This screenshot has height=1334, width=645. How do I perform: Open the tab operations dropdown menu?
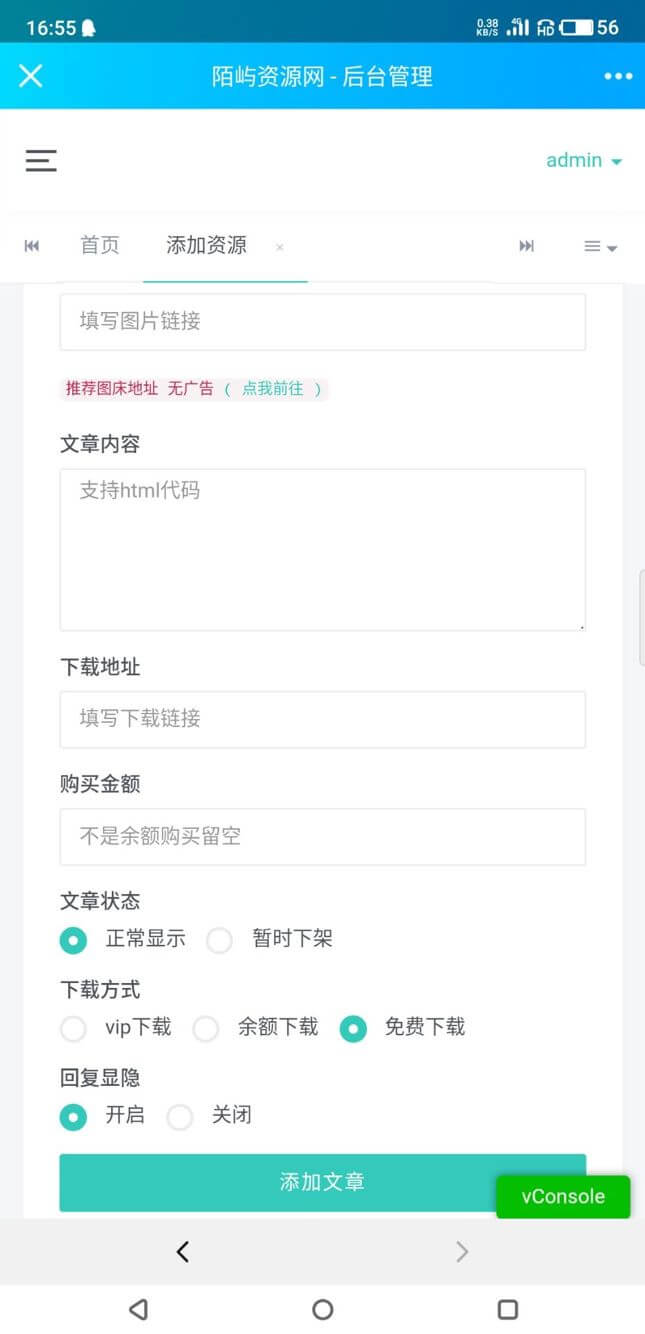point(600,246)
